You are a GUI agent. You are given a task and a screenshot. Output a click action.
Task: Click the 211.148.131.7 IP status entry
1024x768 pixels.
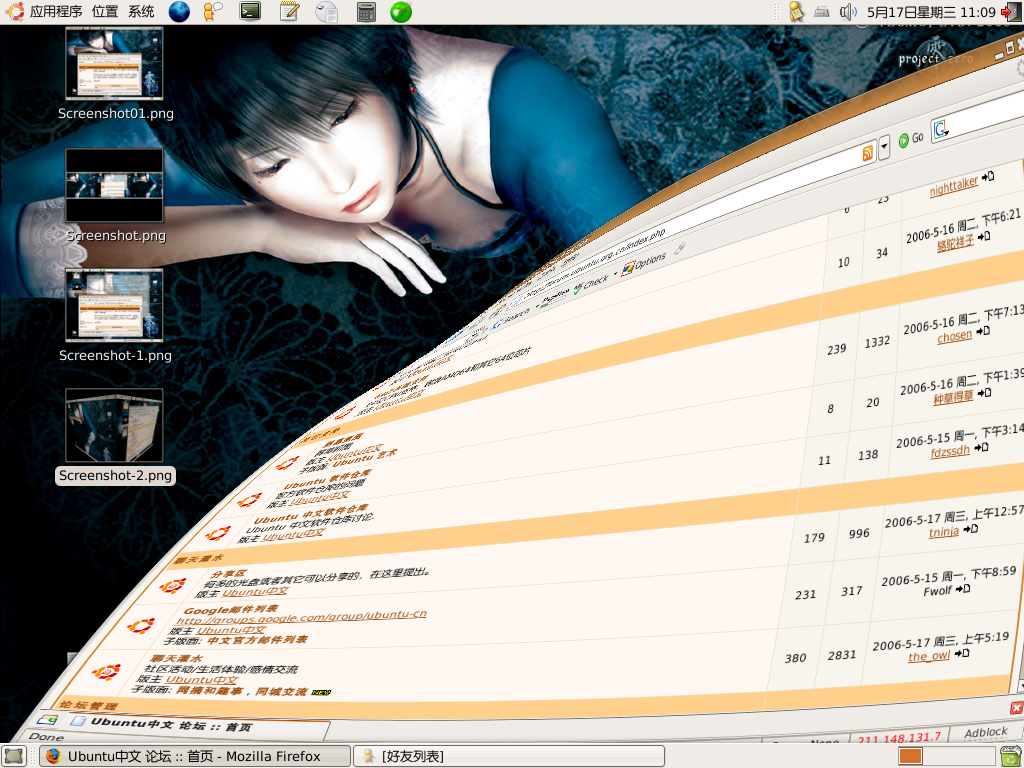[x=899, y=738]
